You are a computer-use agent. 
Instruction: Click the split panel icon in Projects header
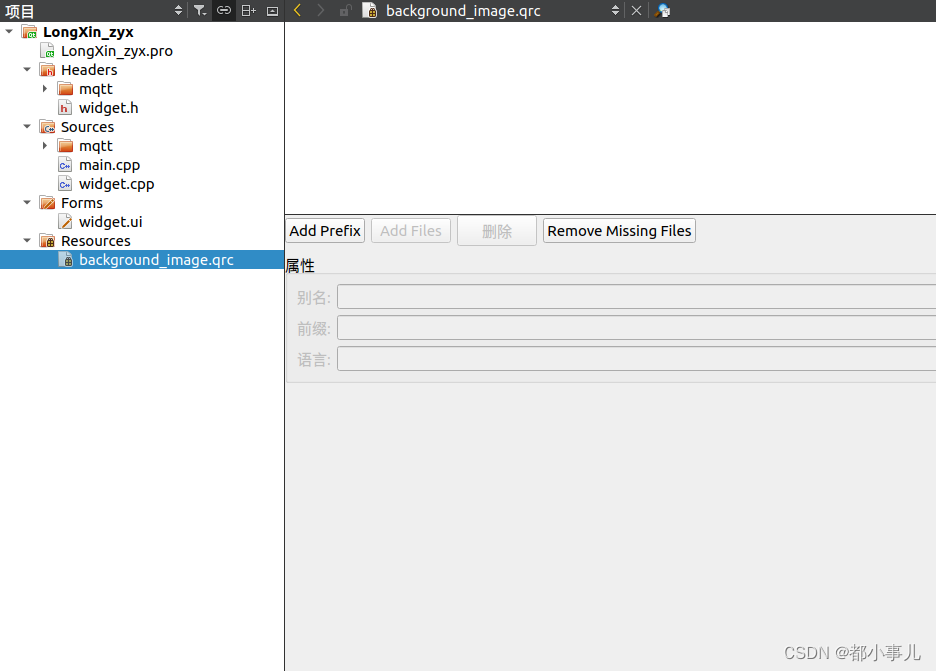point(248,10)
